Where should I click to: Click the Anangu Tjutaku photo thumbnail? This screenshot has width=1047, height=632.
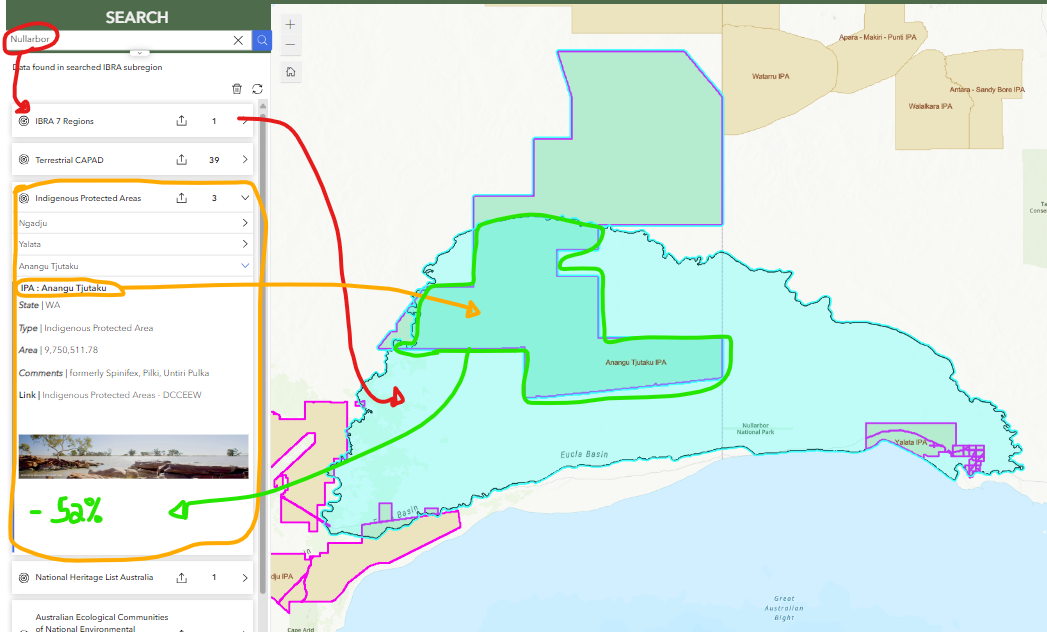pos(132,457)
